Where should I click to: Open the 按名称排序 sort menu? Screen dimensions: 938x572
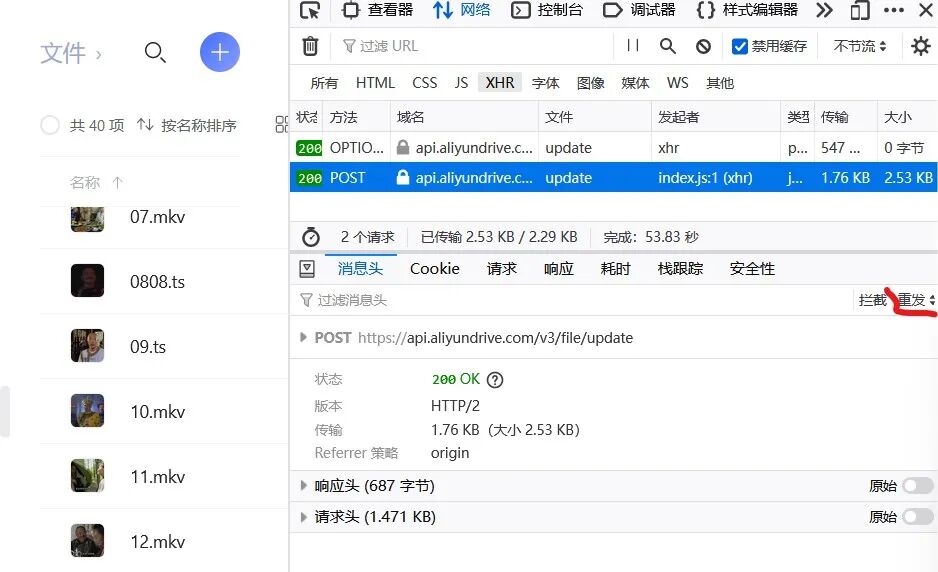pyautogui.click(x=187, y=125)
